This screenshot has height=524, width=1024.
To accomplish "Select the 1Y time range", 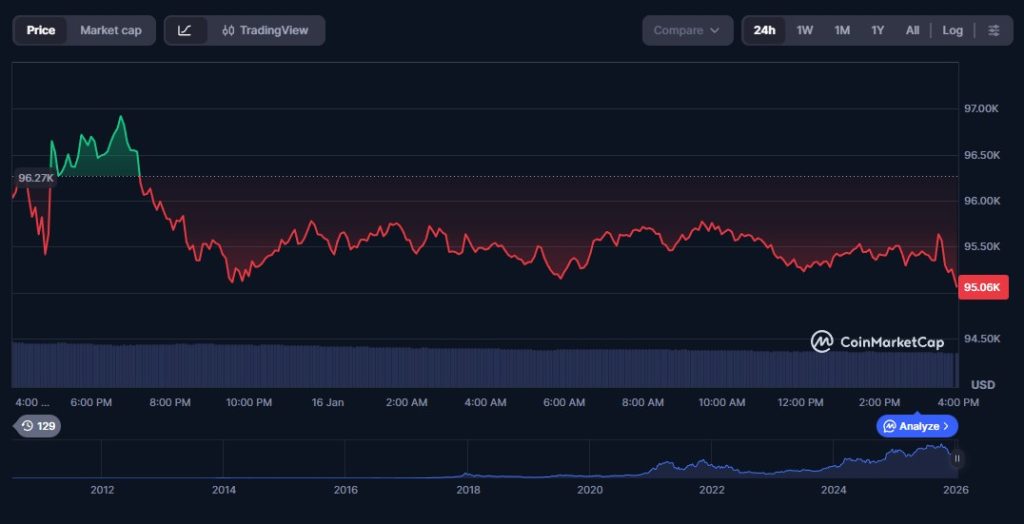I will [x=877, y=30].
